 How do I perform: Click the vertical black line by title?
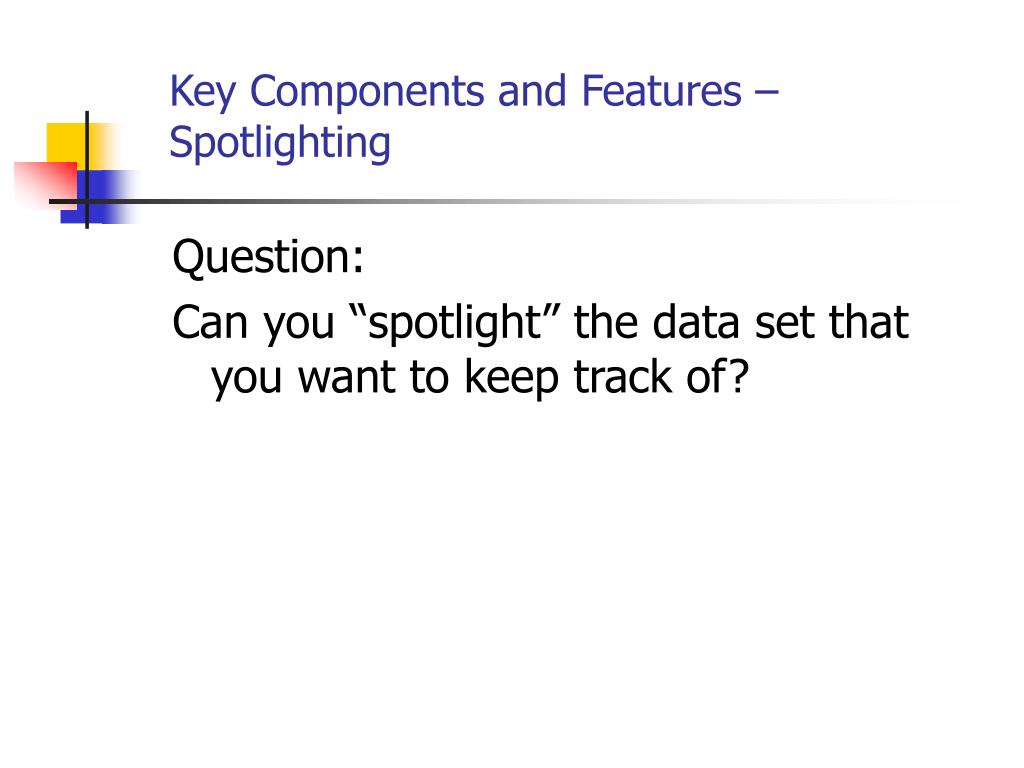(87, 170)
